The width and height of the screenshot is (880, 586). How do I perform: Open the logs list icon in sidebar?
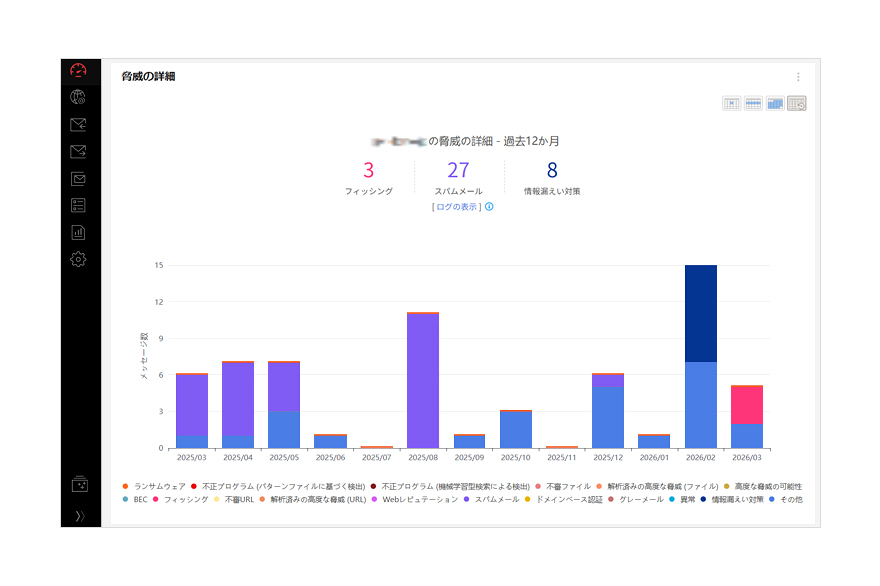coord(78,206)
